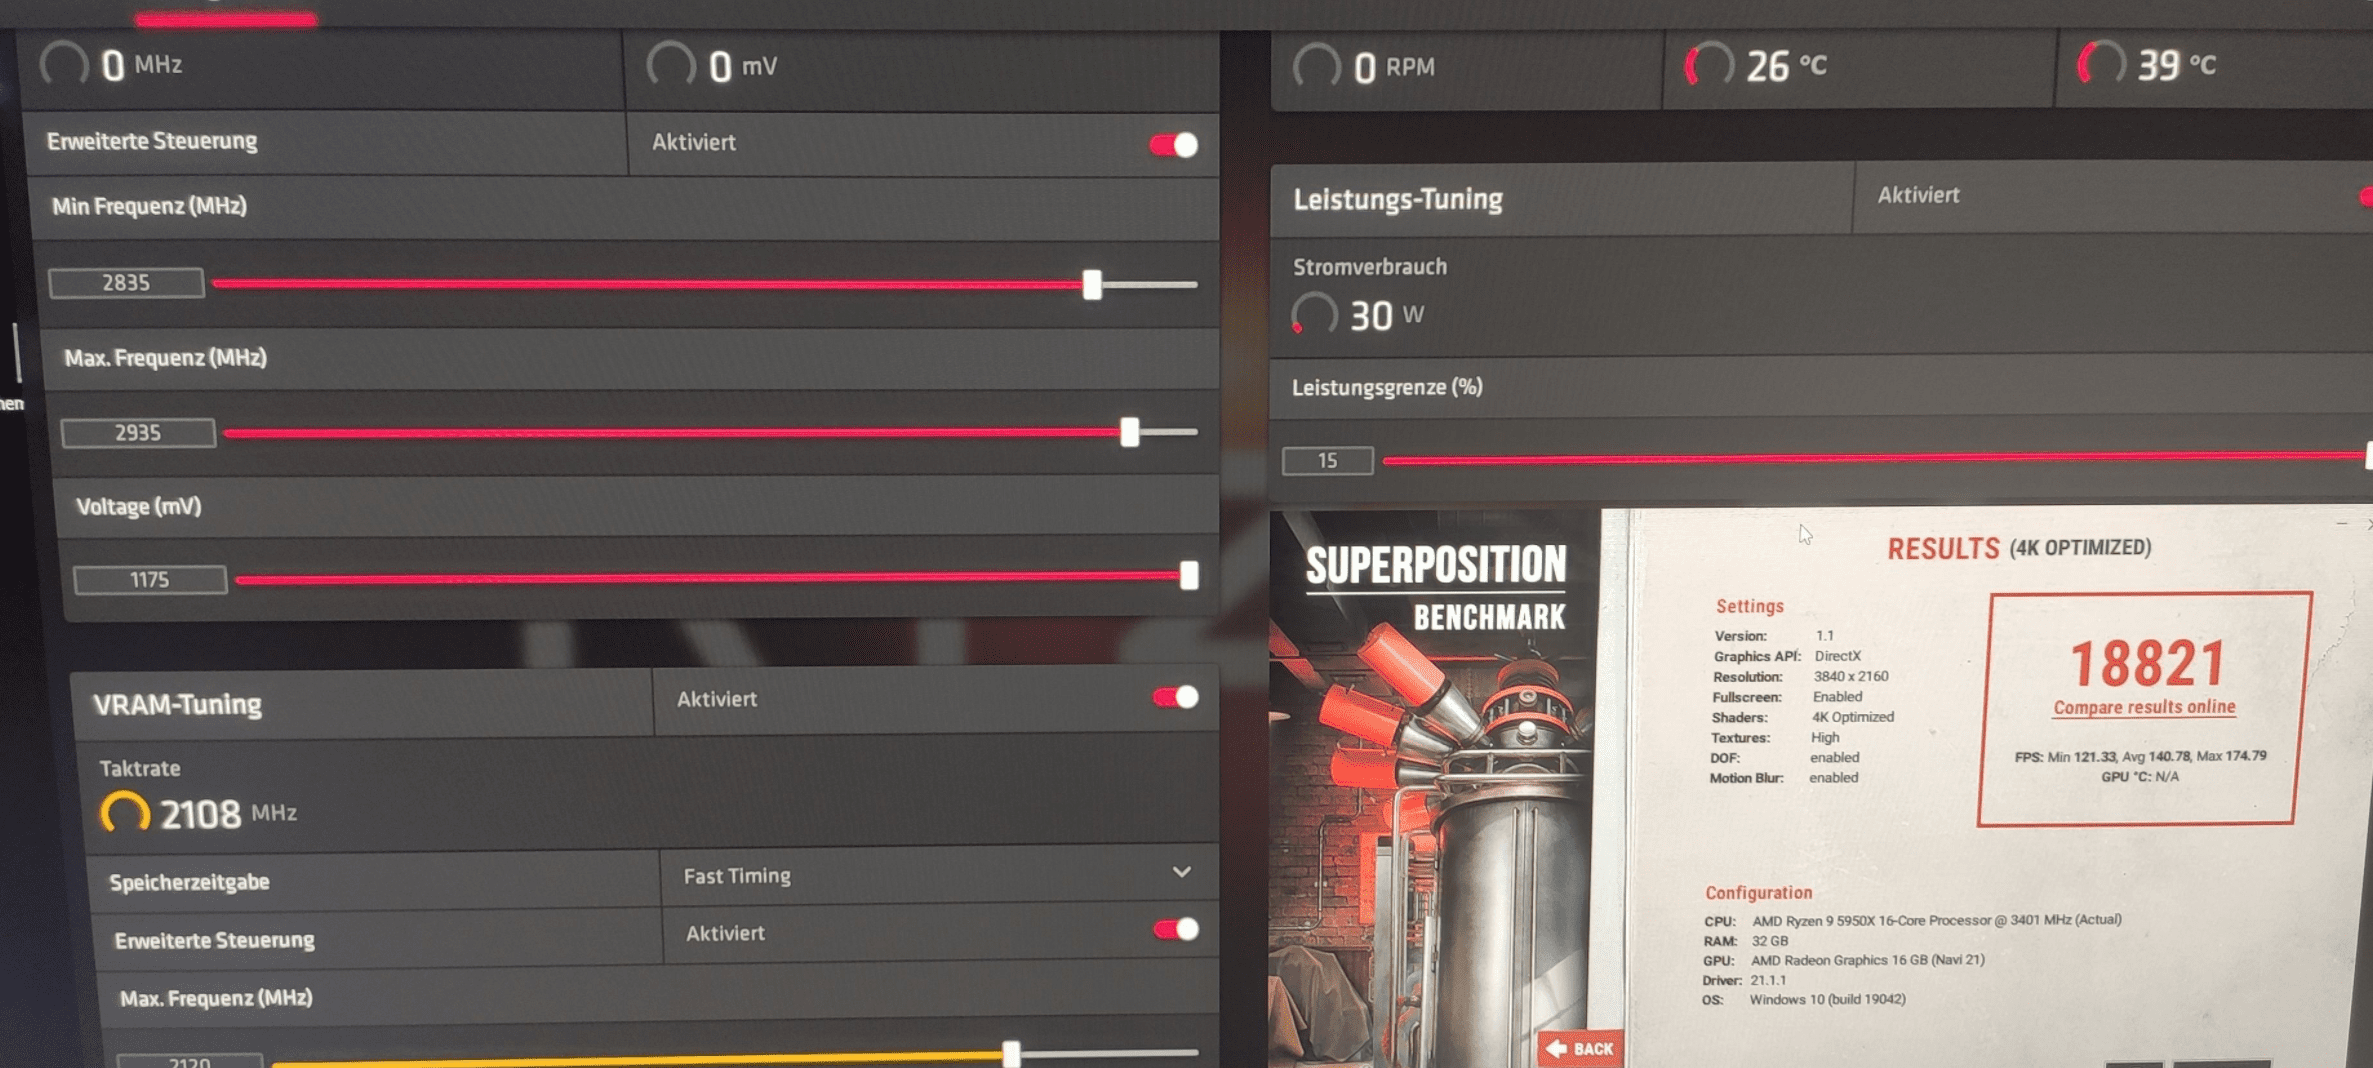Image resolution: width=2373 pixels, height=1068 pixels.
Task: Click the Min Frequenz (MHz) label
Action: (150, 205)
